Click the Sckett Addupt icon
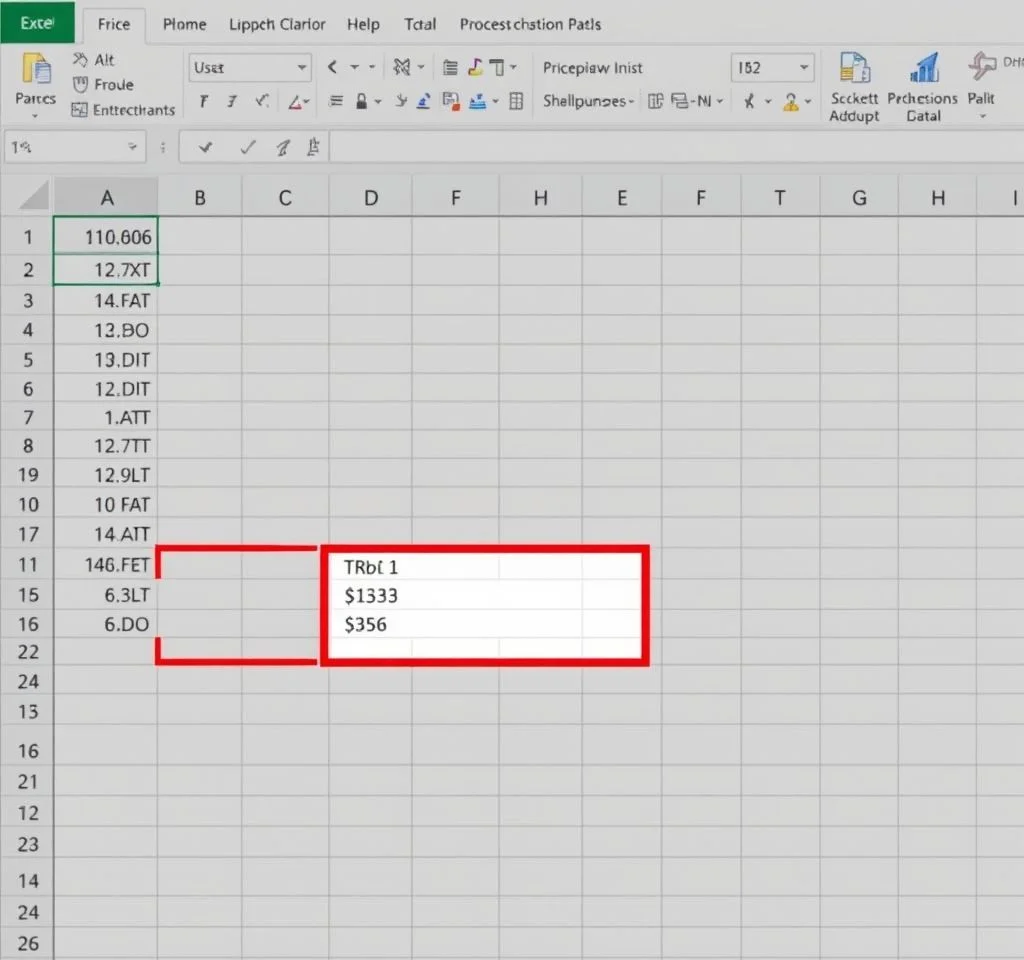The image size is (1024, 960). point(854,69)
